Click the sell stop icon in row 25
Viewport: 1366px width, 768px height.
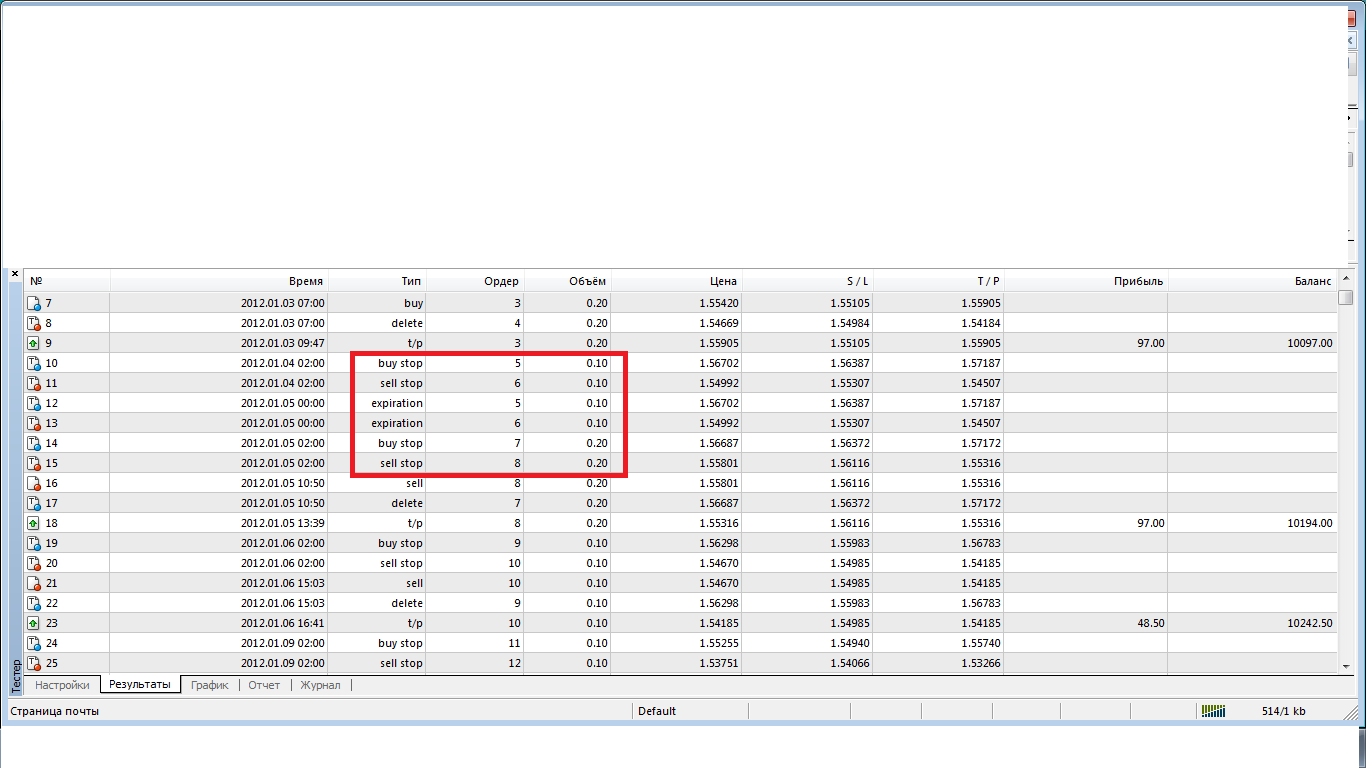(x=34, y=663)
